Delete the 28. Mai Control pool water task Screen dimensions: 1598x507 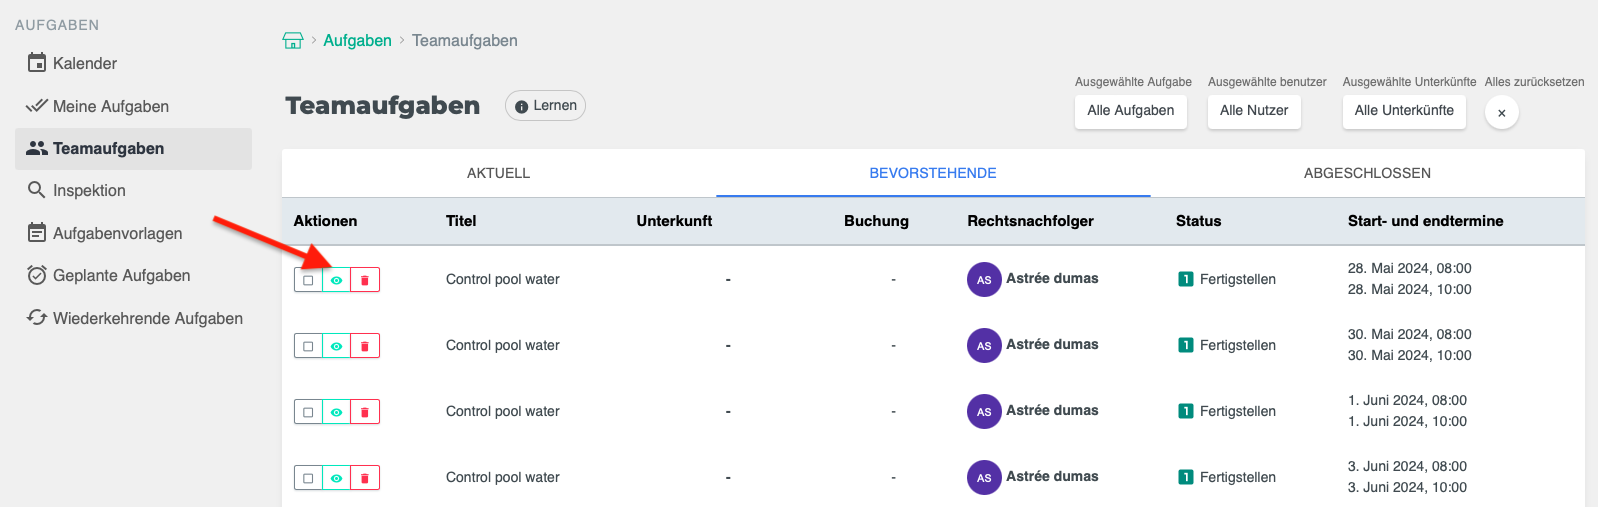pos(365,280)
